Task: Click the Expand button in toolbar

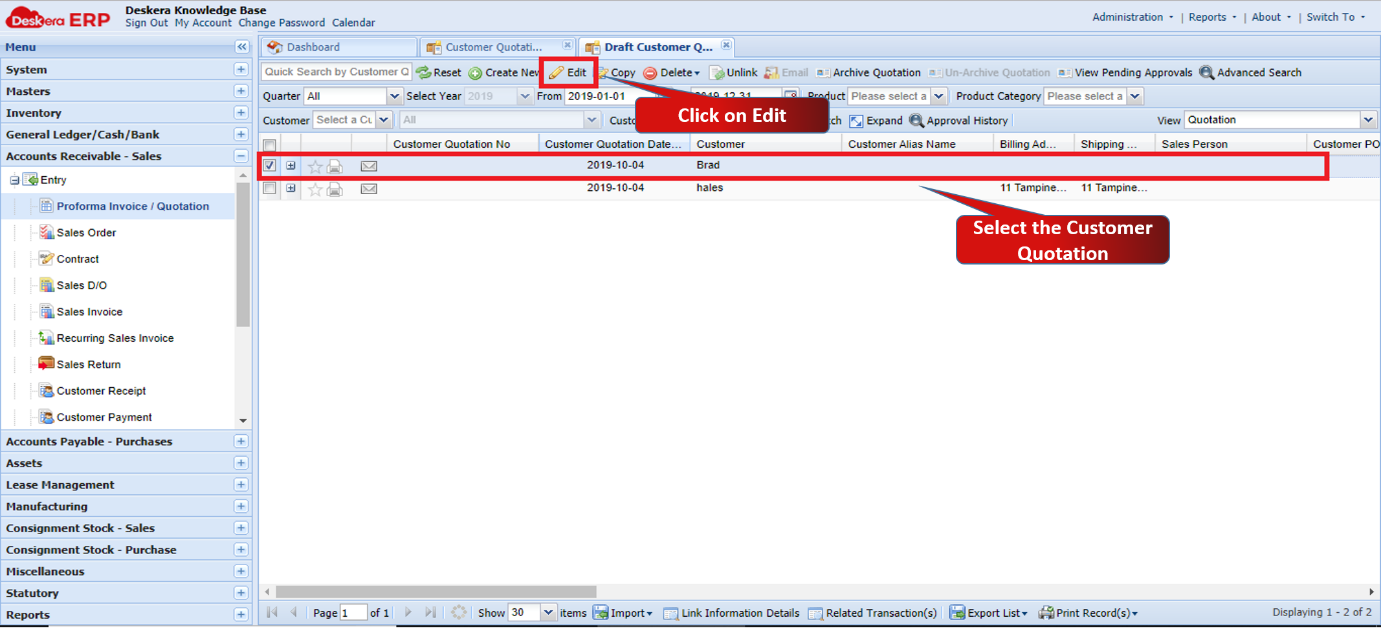Action: [876, 120]
